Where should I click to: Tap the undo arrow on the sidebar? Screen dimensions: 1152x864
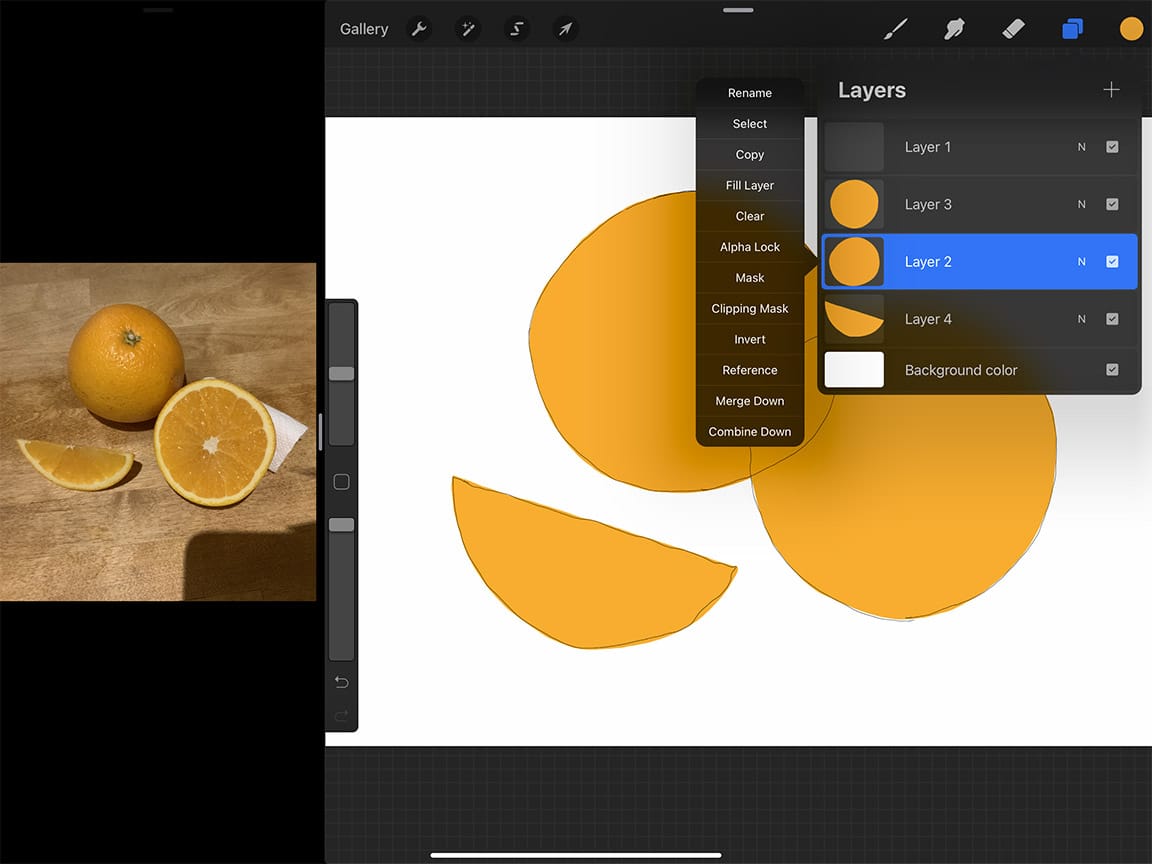[341, 682]
